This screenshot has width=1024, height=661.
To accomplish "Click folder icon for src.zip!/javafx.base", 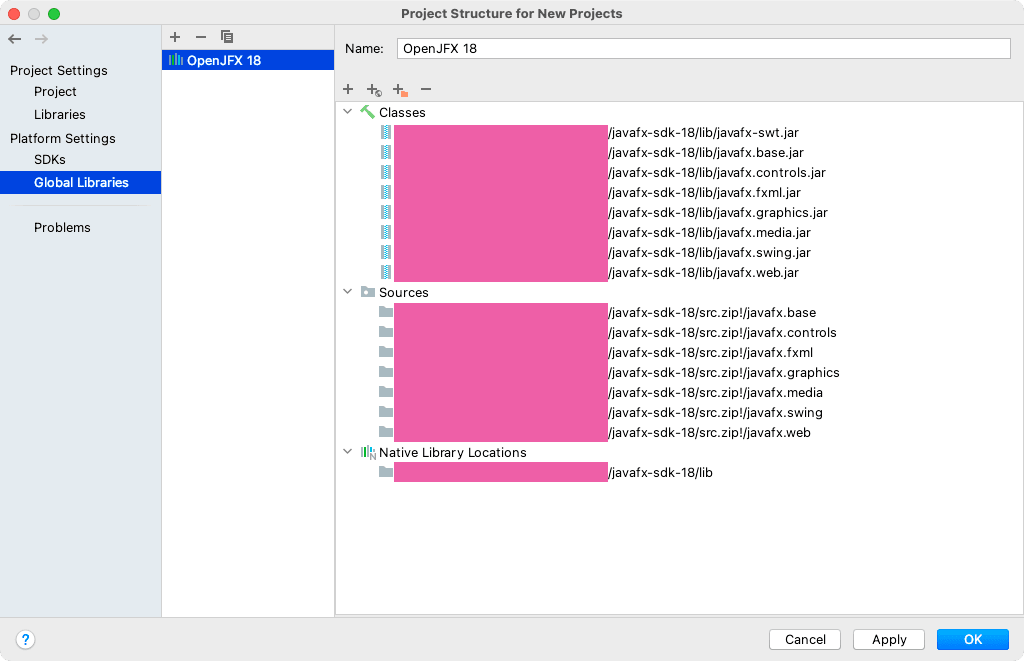I will point(386,312).
